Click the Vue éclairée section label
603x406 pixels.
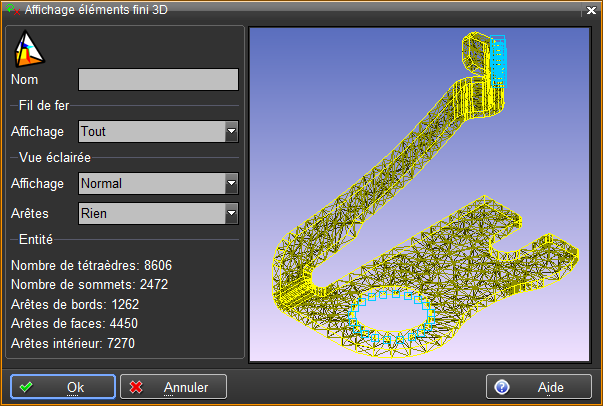tap(55, 157)
